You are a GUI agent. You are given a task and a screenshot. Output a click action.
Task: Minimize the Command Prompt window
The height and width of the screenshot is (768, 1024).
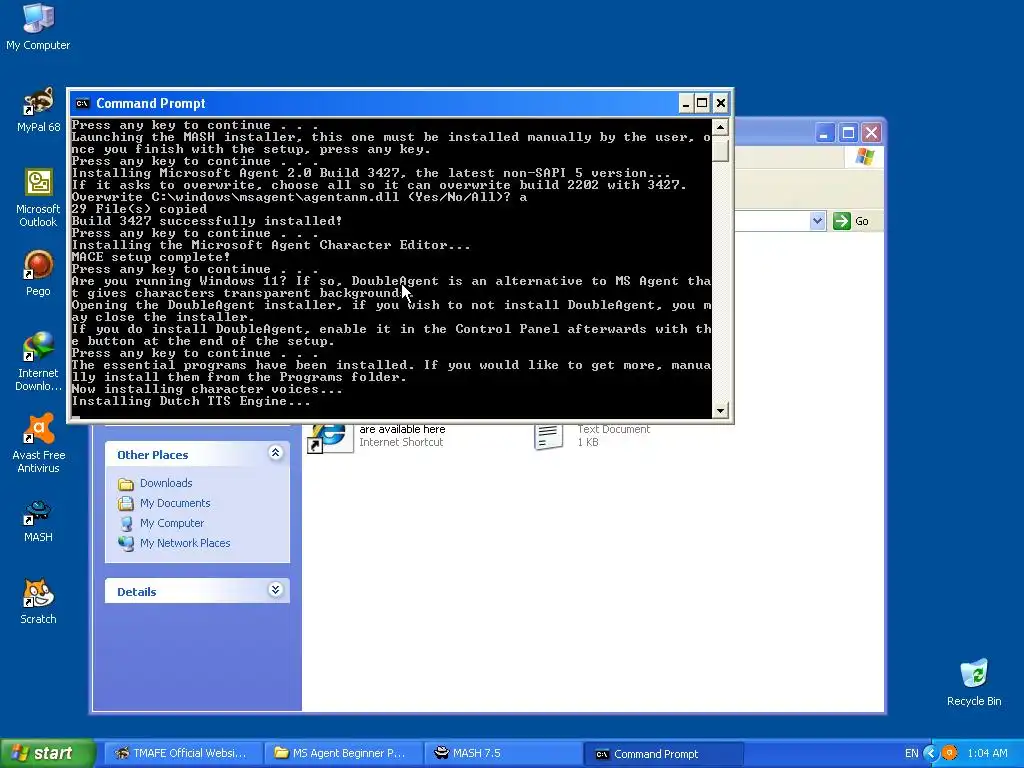click(686, 103)
